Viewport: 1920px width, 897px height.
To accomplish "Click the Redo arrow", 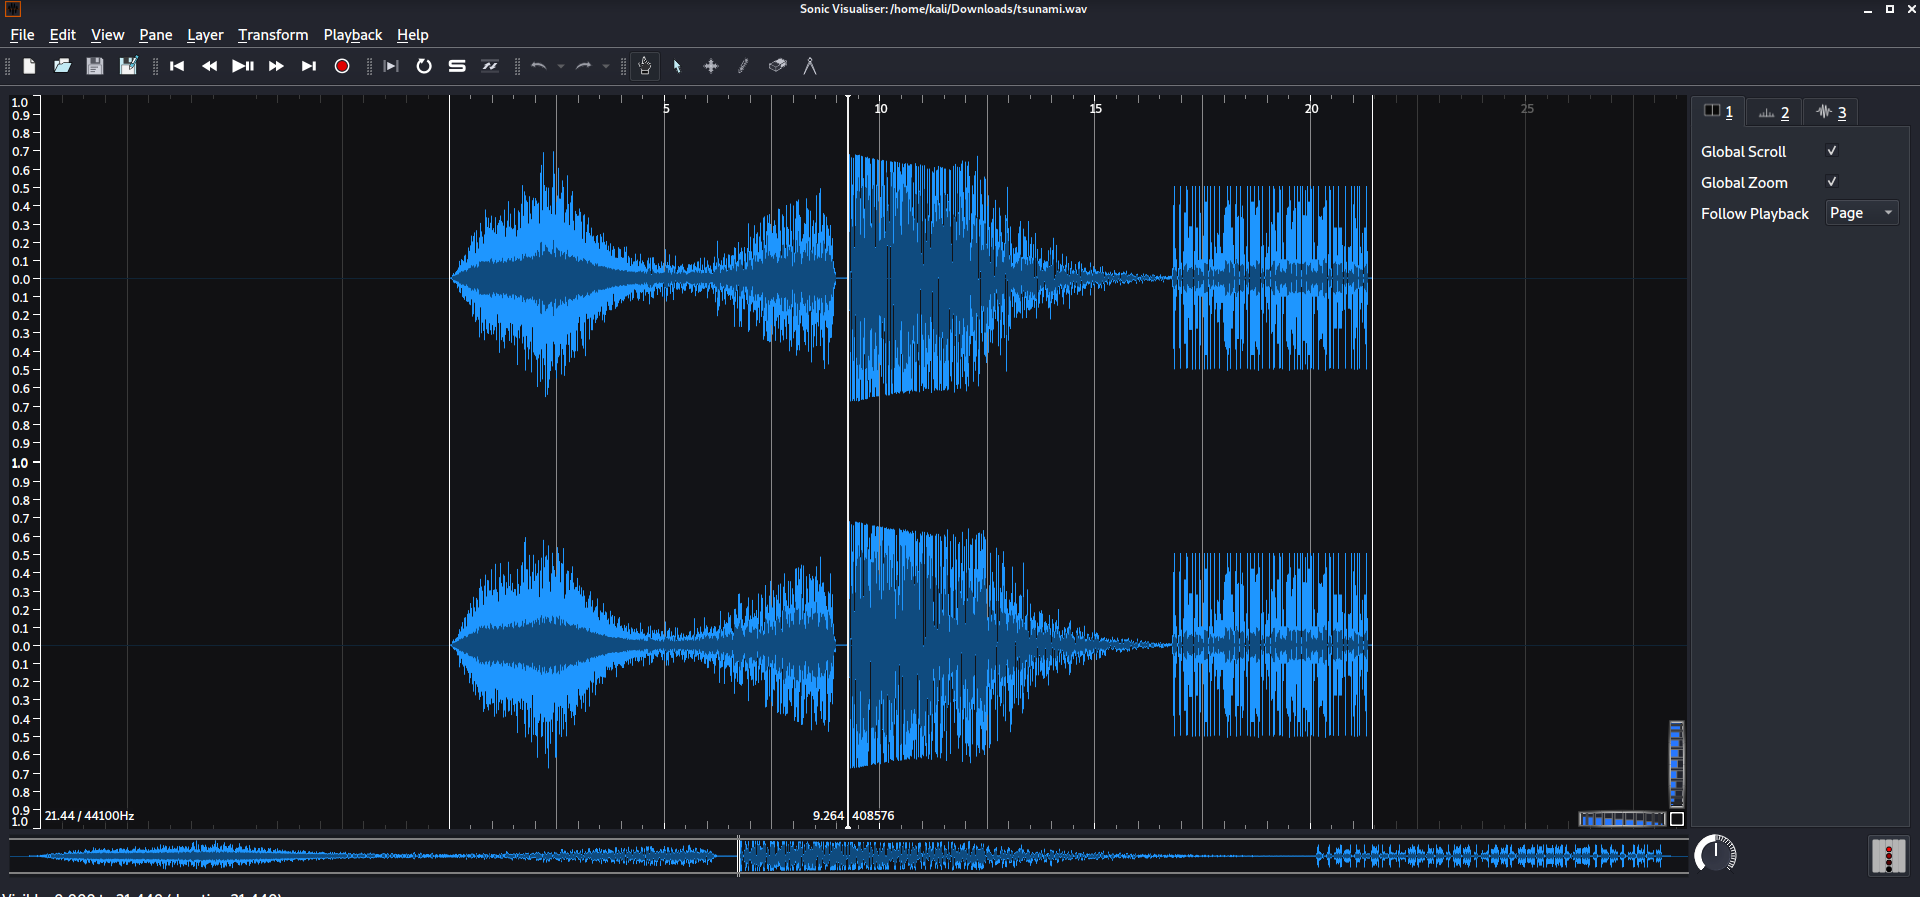I will pos(584,66).
